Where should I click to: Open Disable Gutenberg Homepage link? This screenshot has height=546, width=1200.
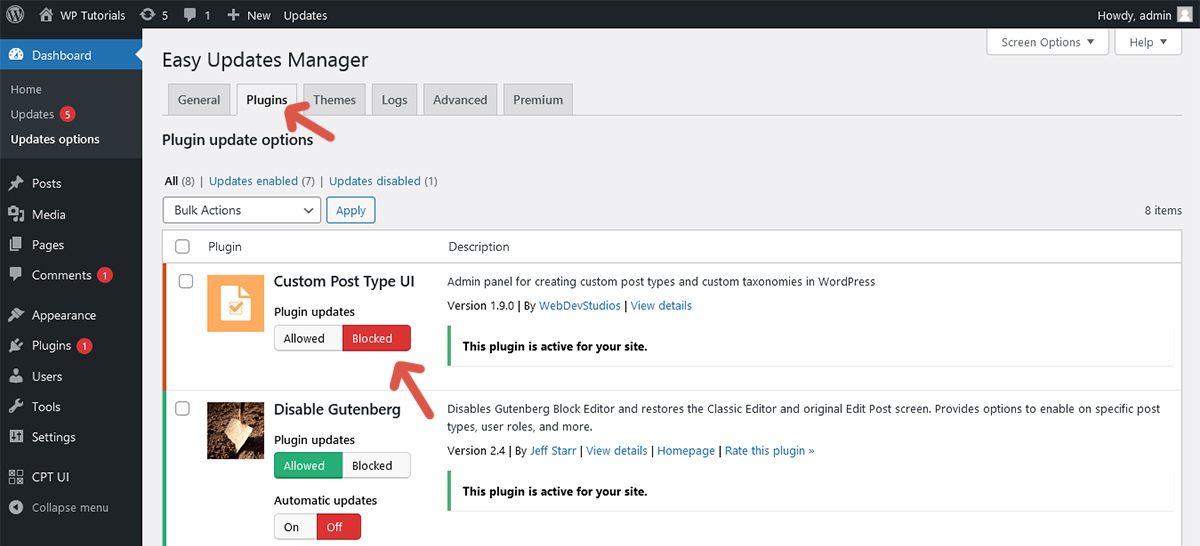coord(686,451)
